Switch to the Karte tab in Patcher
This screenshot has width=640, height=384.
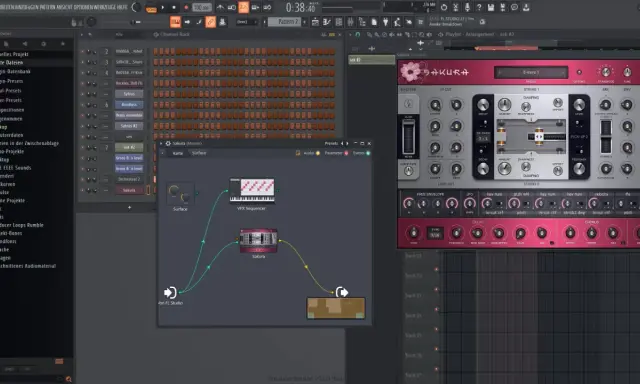pos(178,153)
